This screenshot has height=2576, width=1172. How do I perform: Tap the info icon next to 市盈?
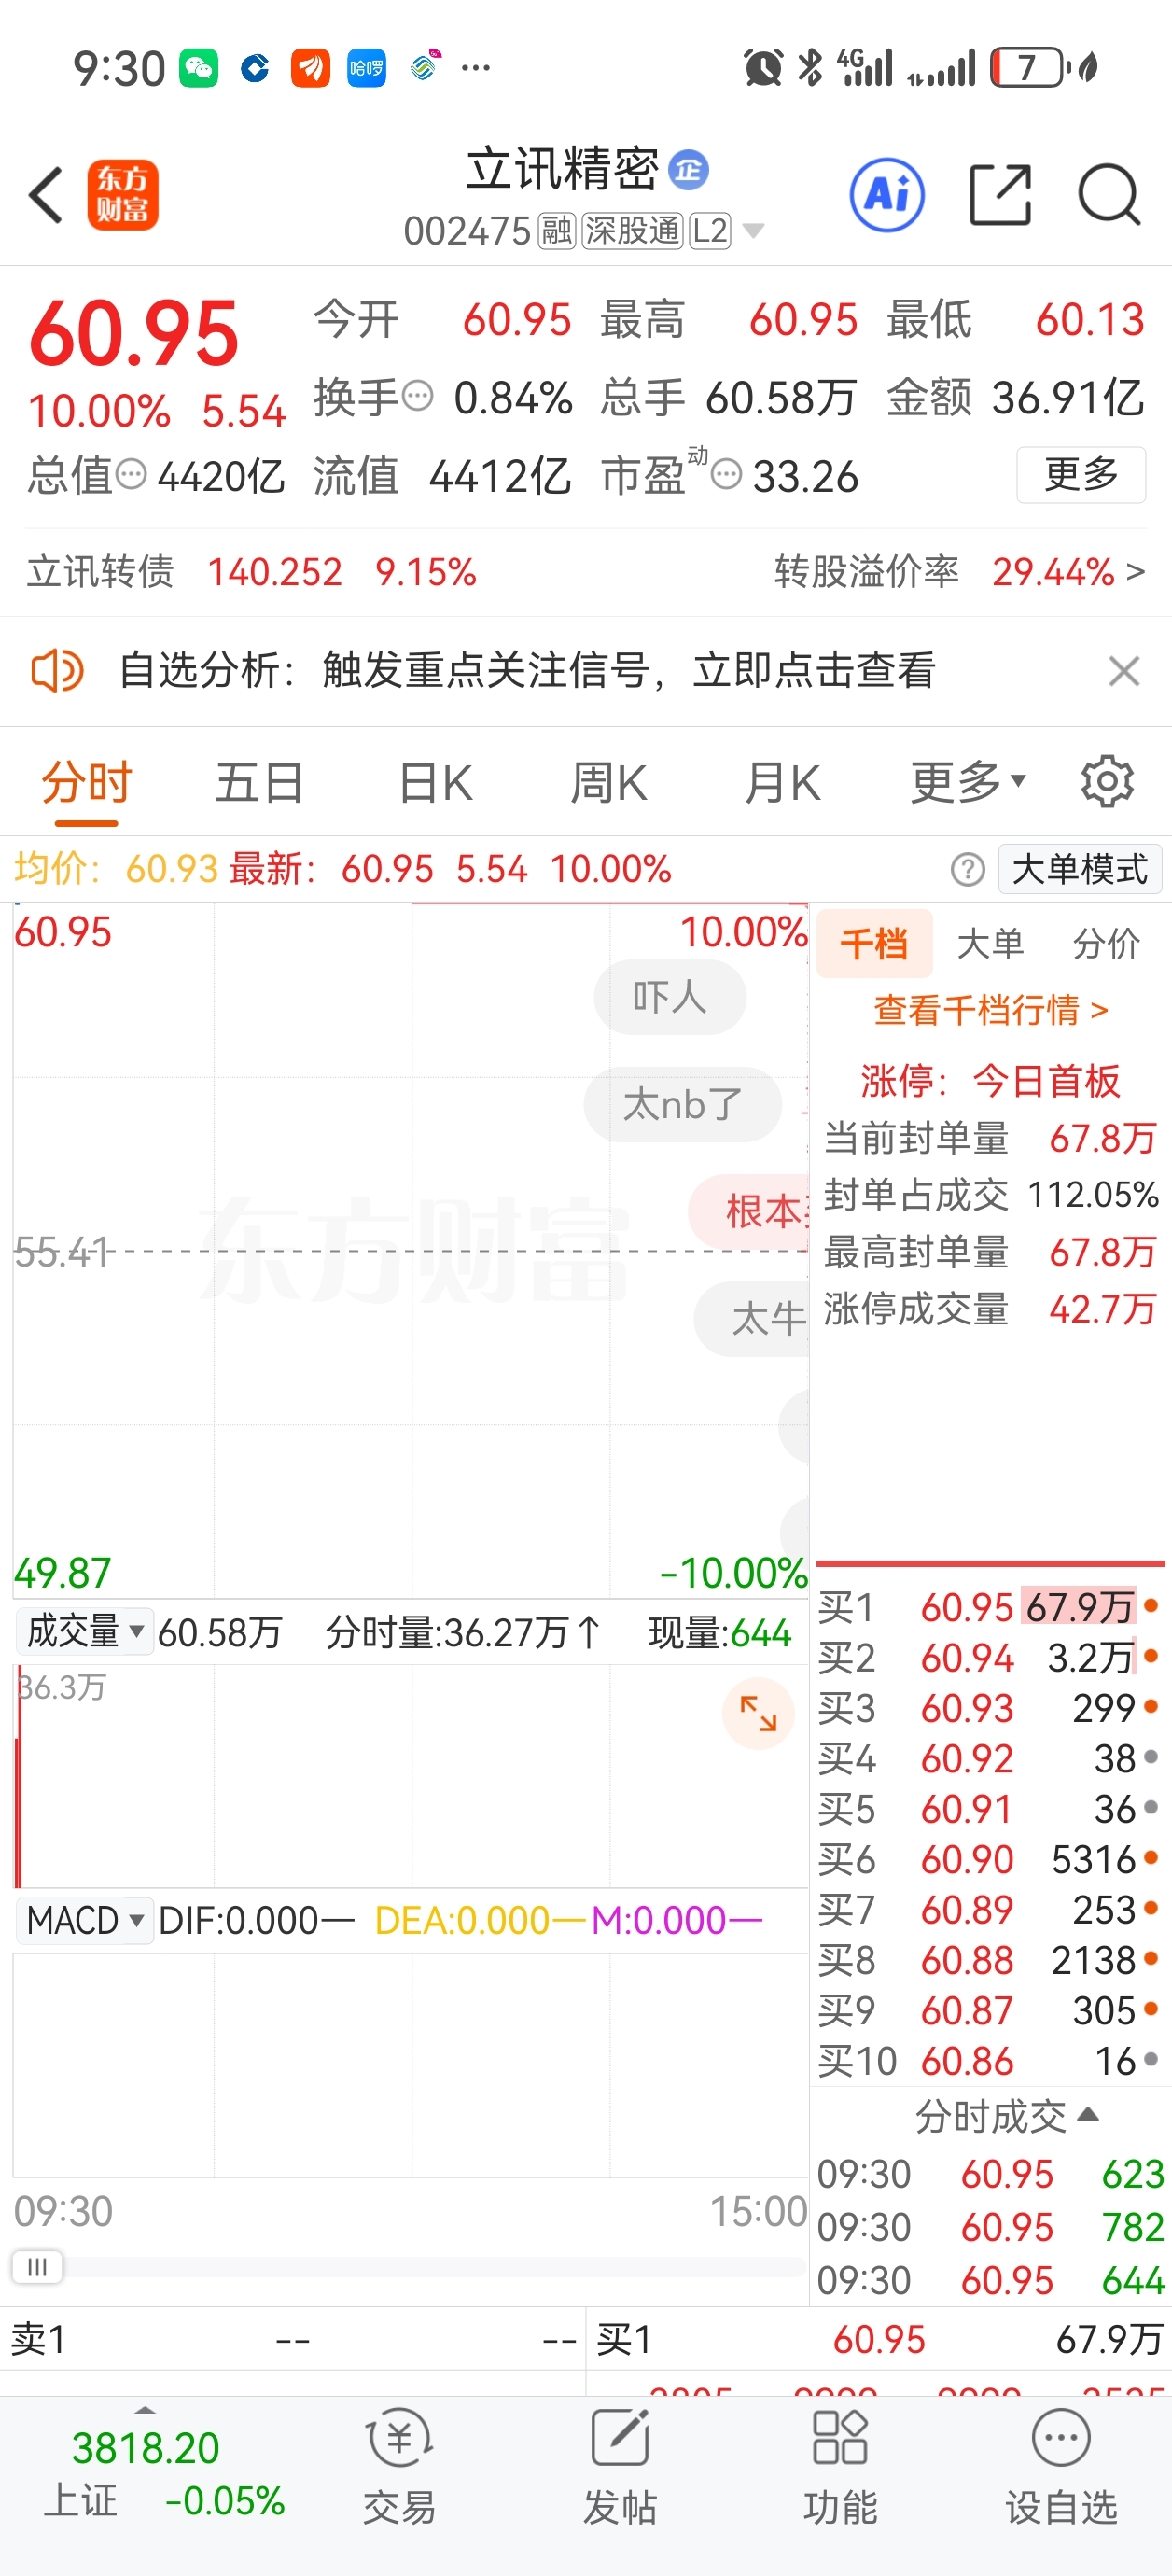[726, 474]
